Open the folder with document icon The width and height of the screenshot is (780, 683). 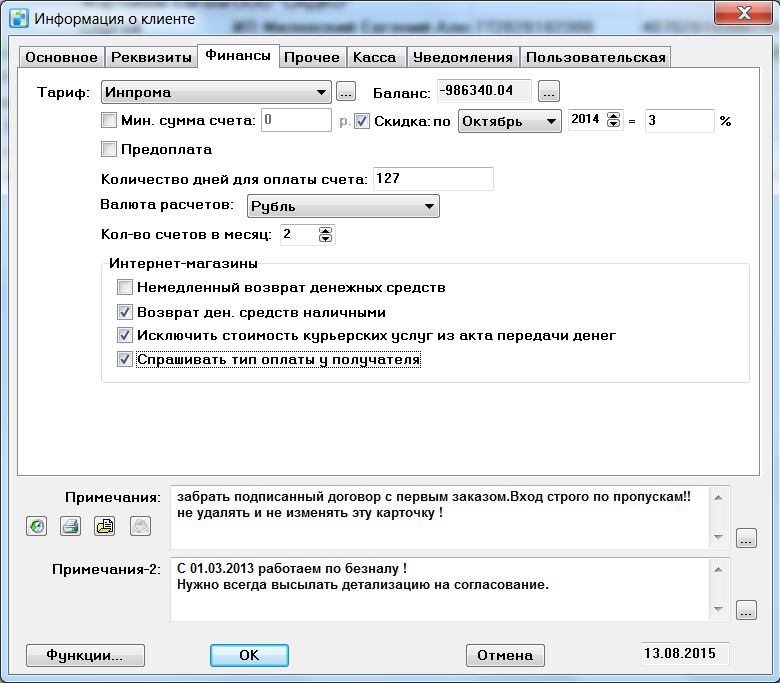(104, 526)
